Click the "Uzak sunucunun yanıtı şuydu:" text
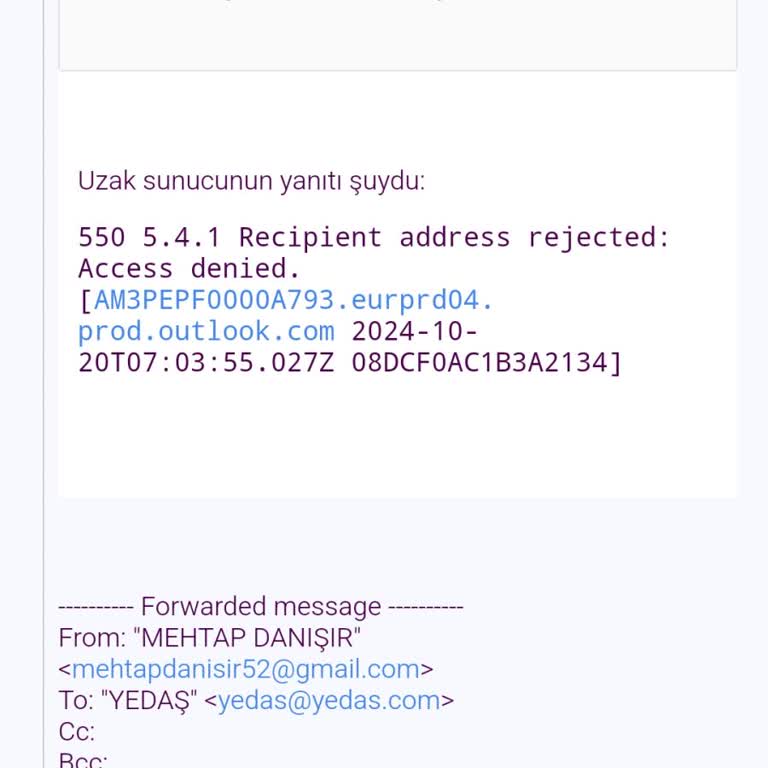Screen dimensions: 768x768 [x=251, y=181]
